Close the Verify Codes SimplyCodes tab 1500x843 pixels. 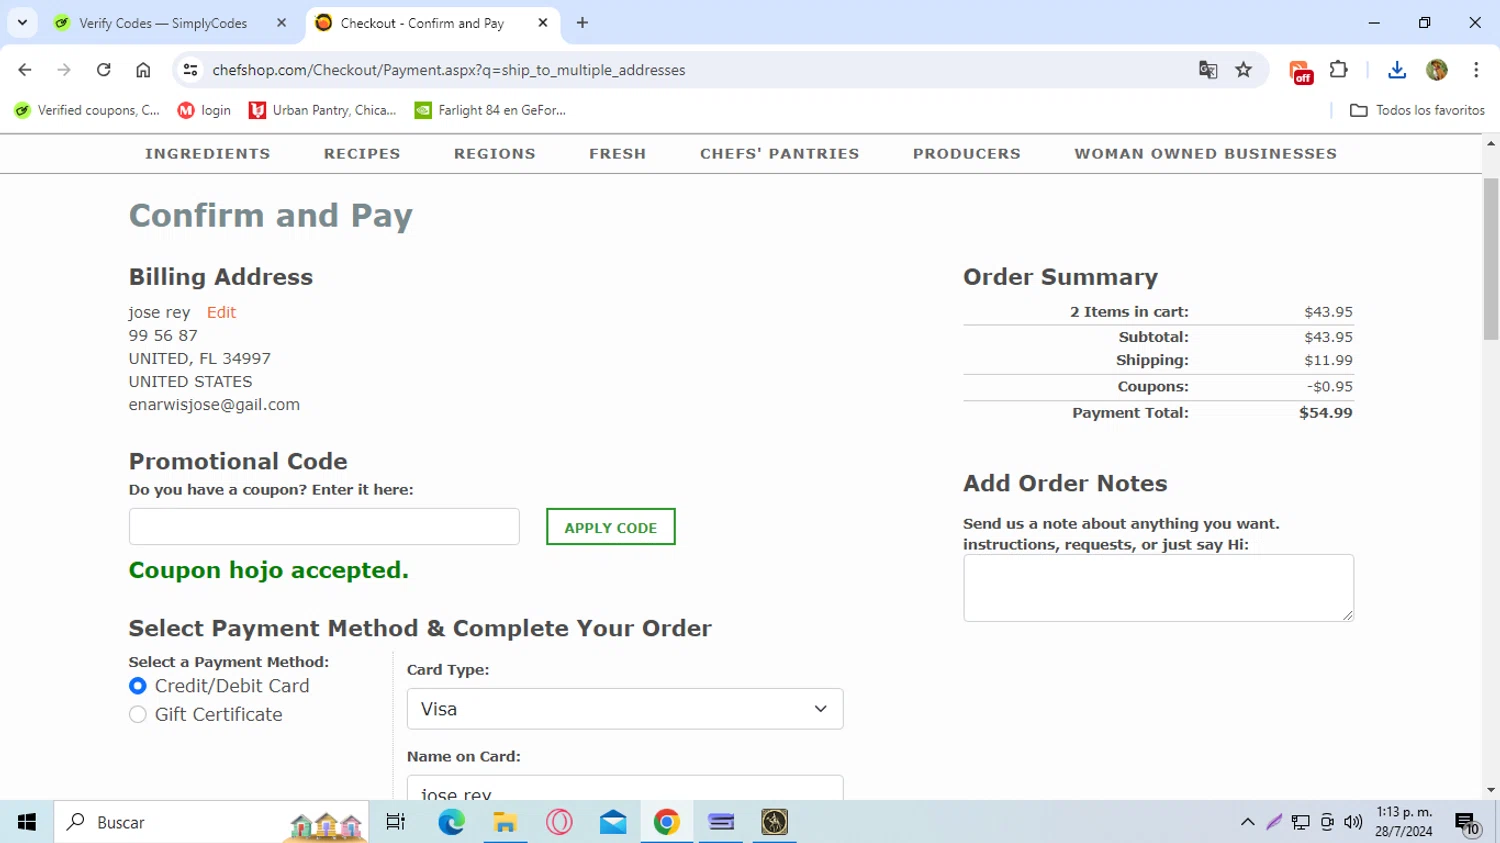click(282, 23)
